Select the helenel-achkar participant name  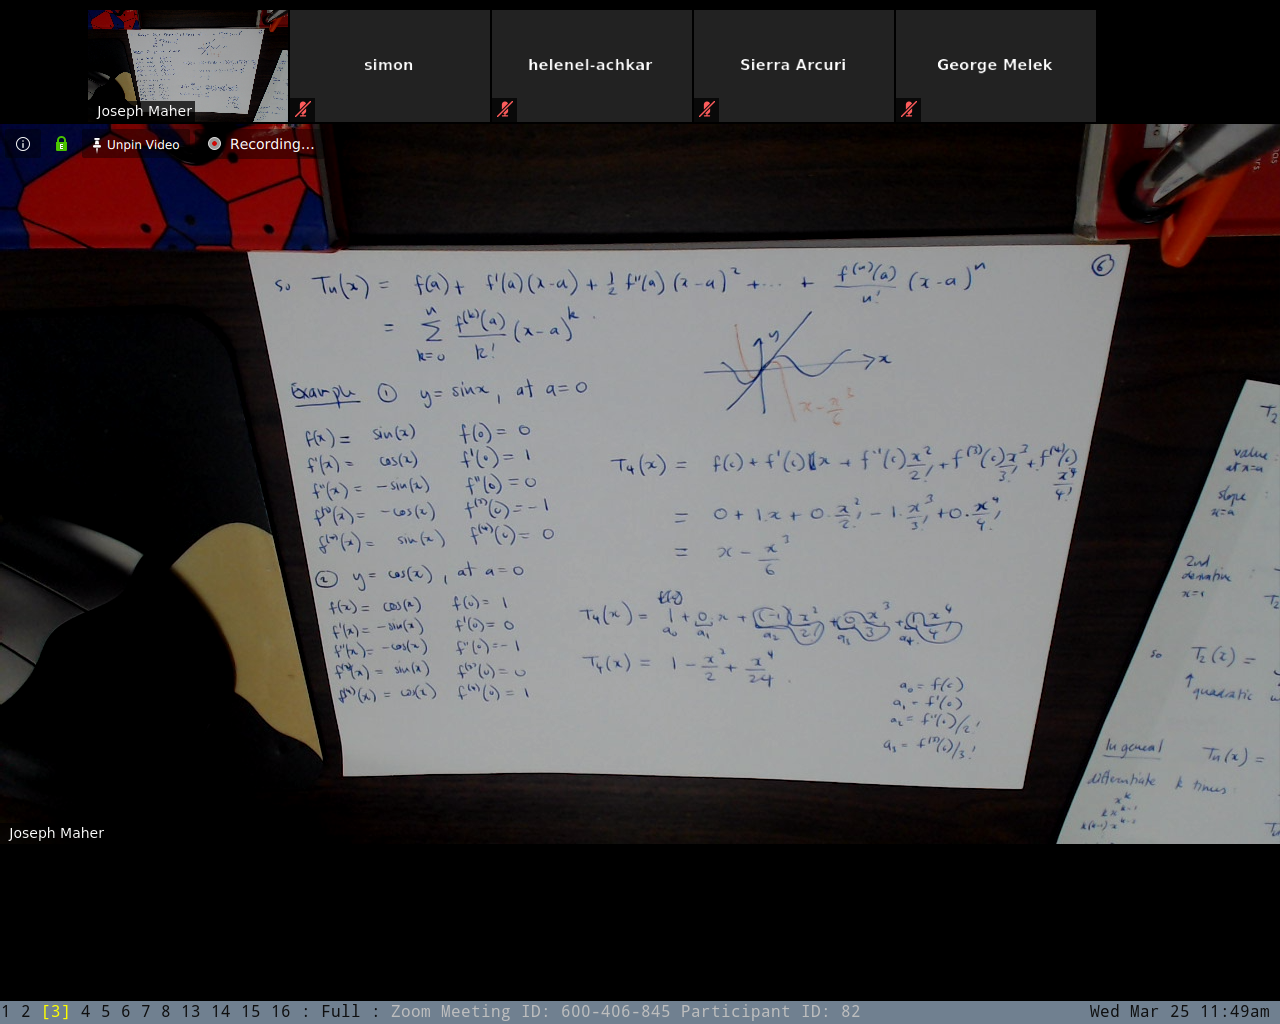(590, 65)
